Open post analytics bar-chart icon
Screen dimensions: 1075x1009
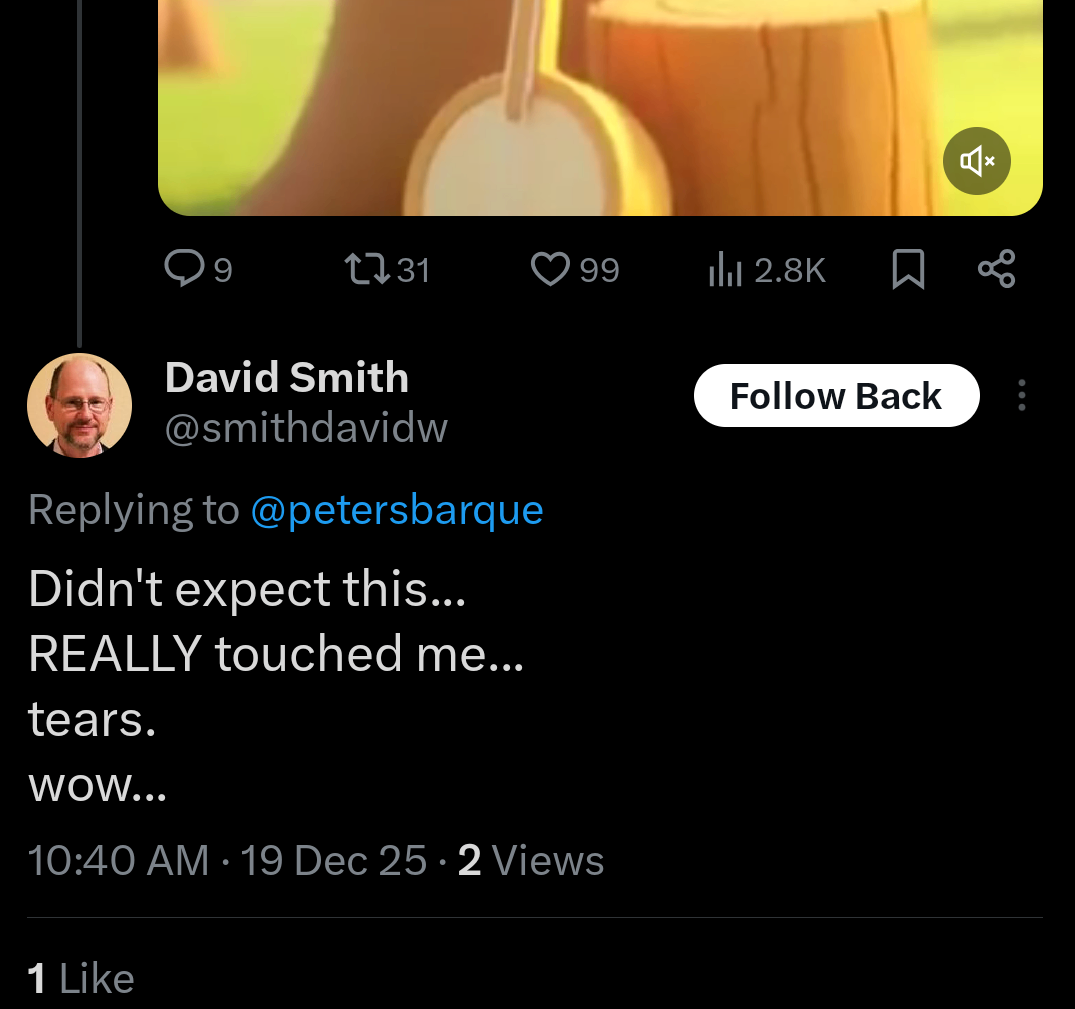(724, 269)
